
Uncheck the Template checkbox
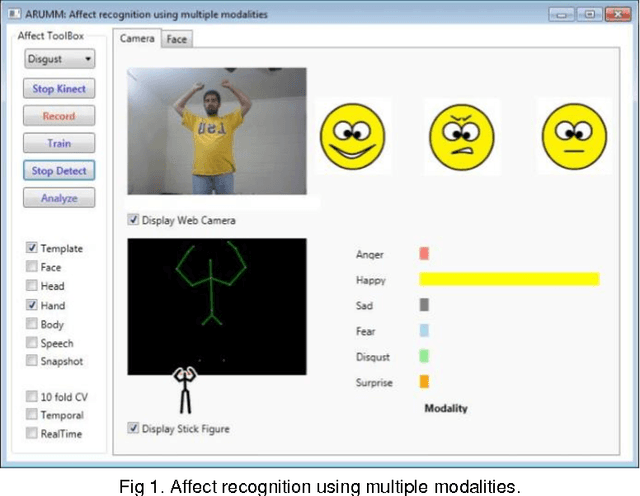[33, 248]
